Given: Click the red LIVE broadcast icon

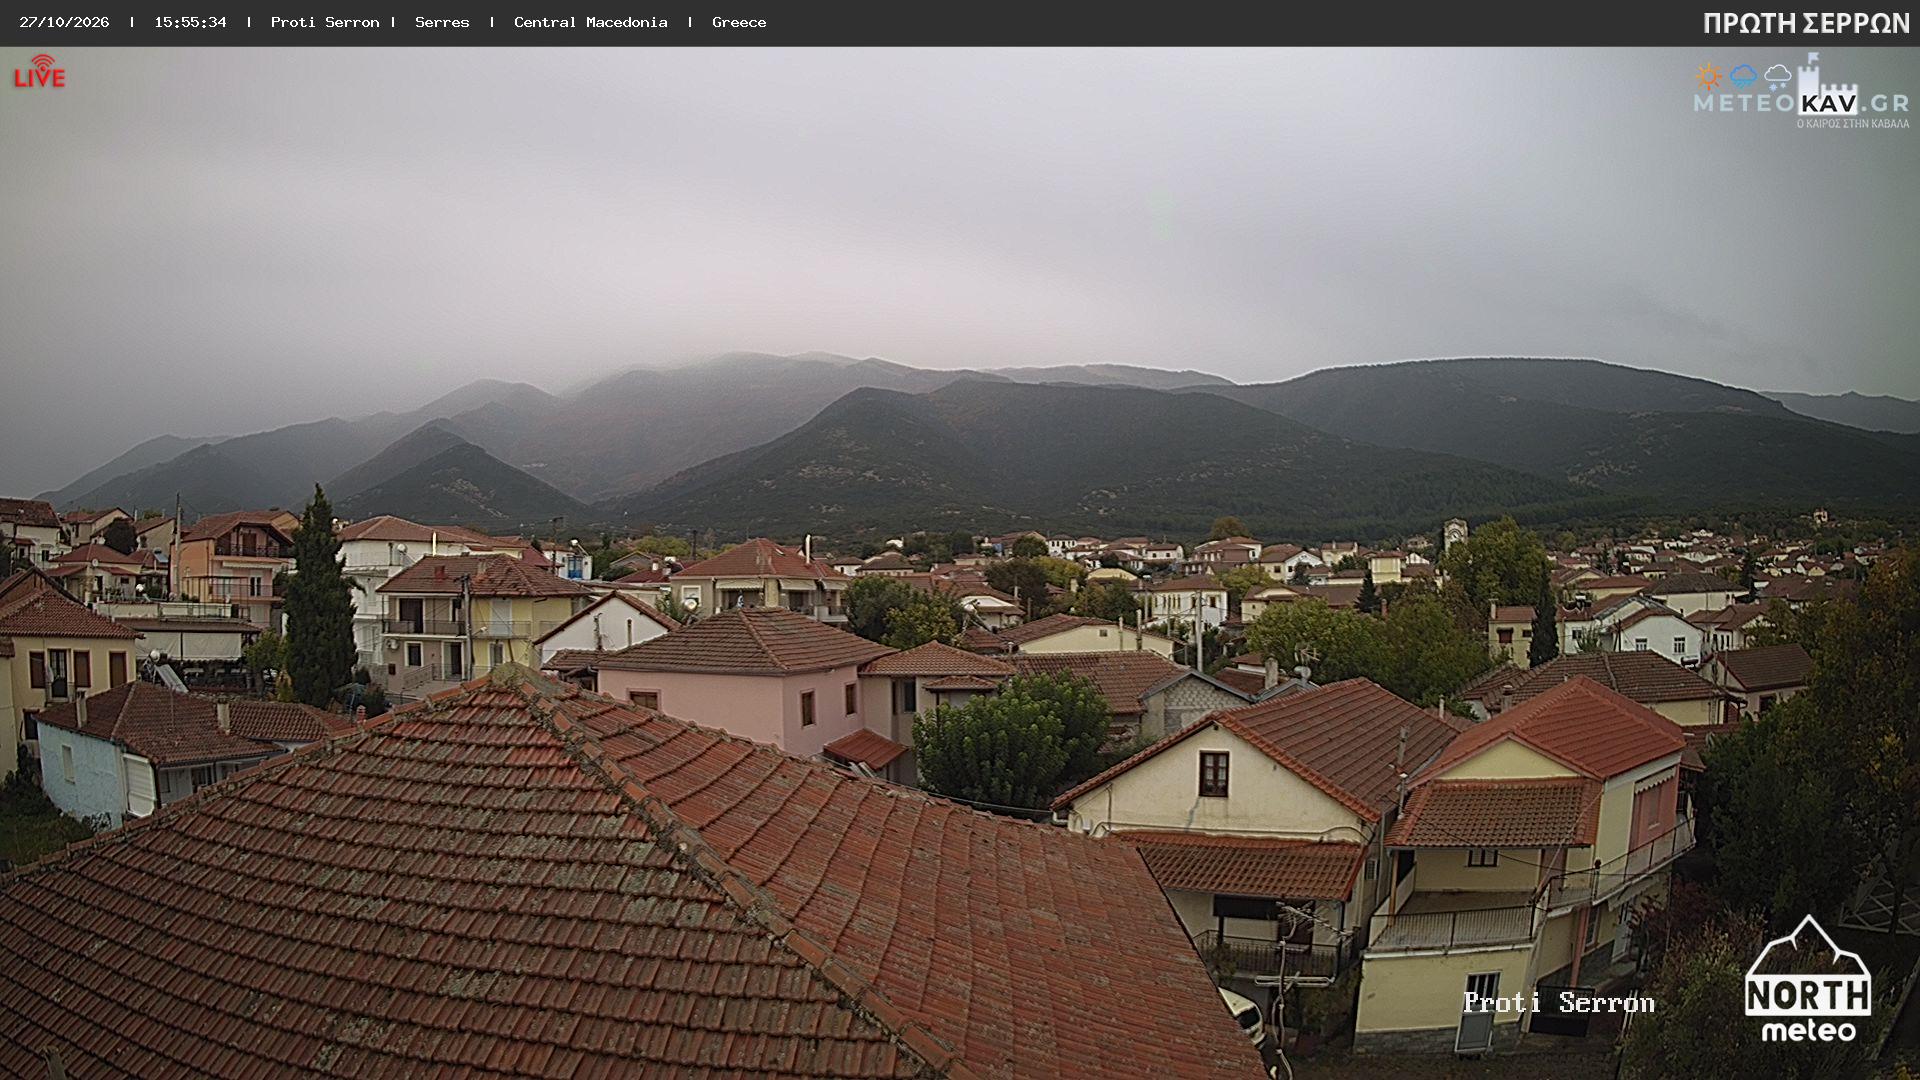Looking at the screenshot, I should point(39,72).
